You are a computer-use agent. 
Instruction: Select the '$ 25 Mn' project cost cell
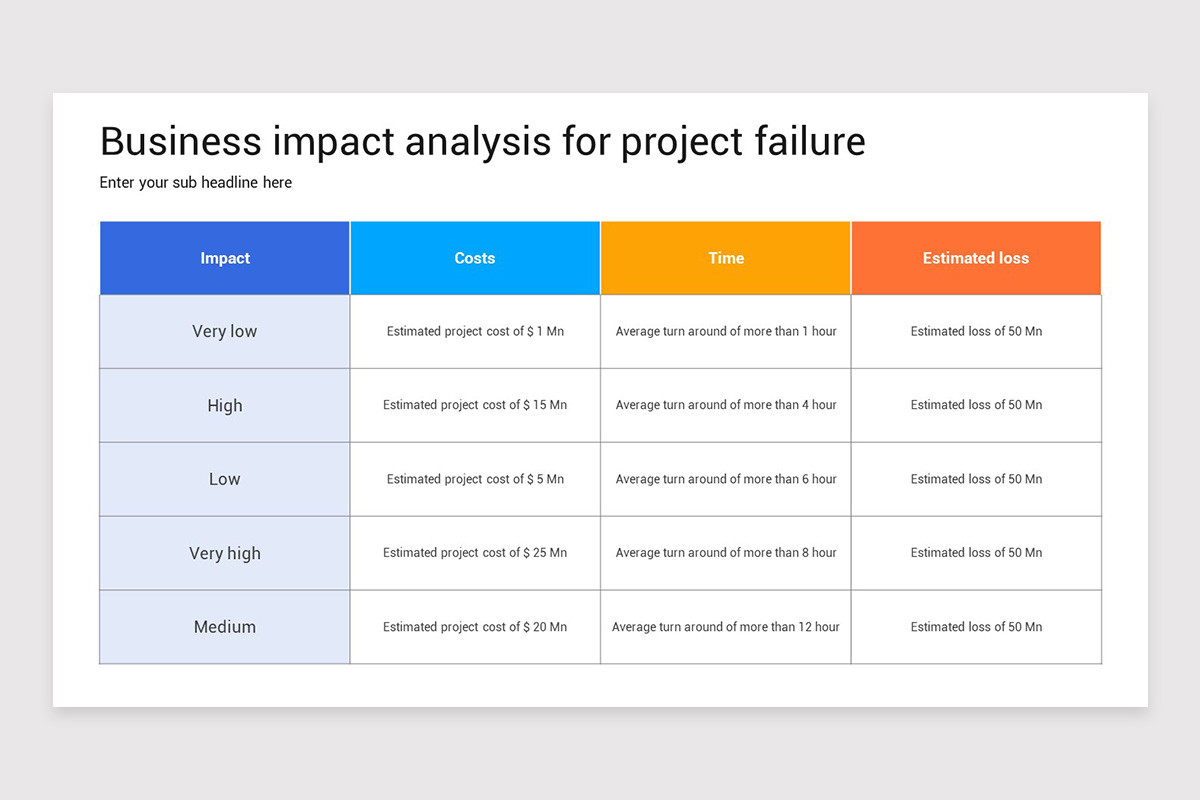475,553
